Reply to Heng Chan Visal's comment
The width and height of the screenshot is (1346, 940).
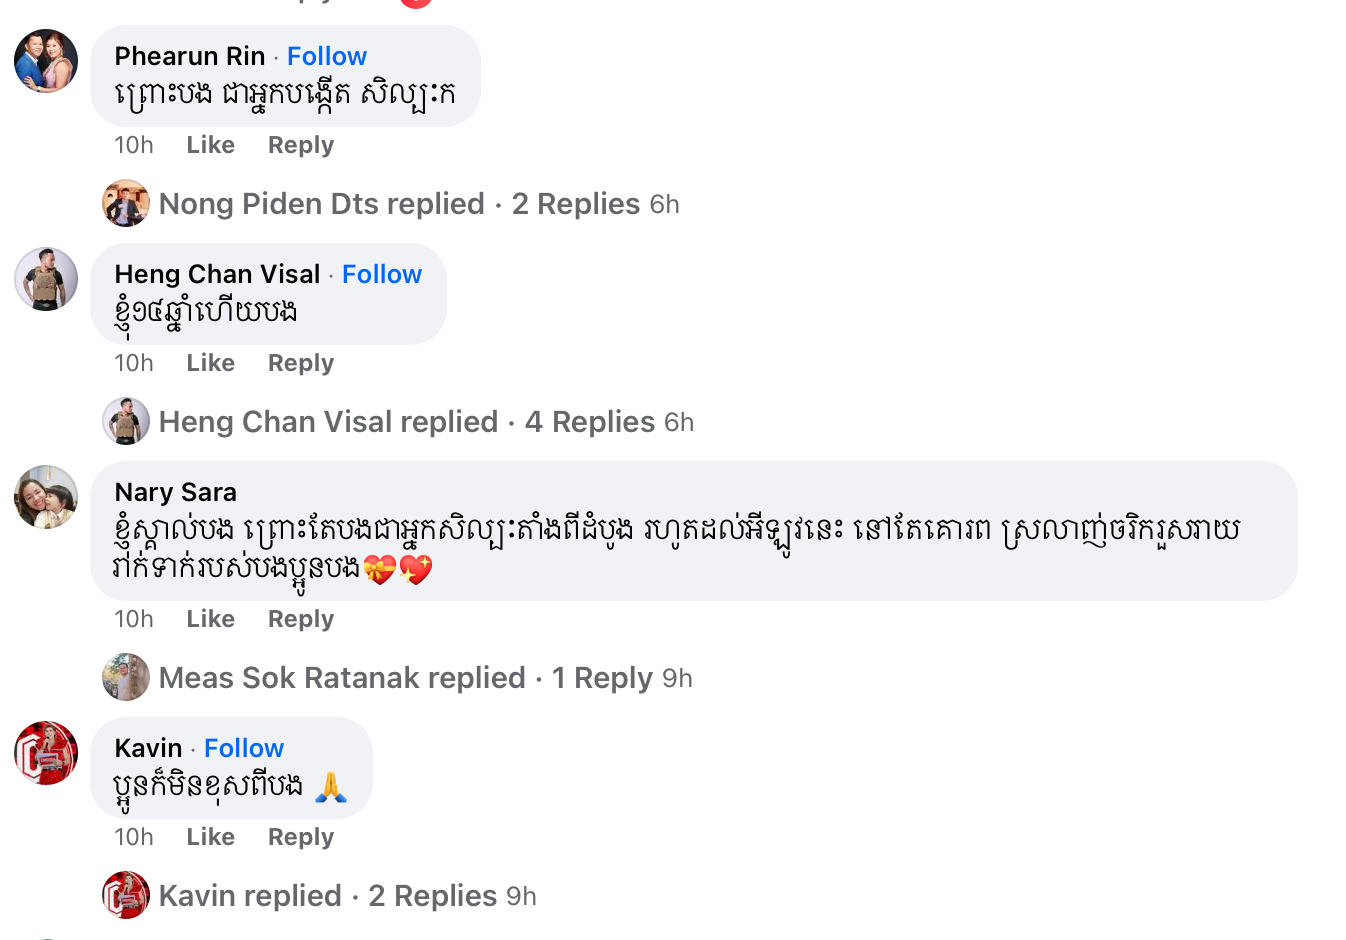point(300,363)
